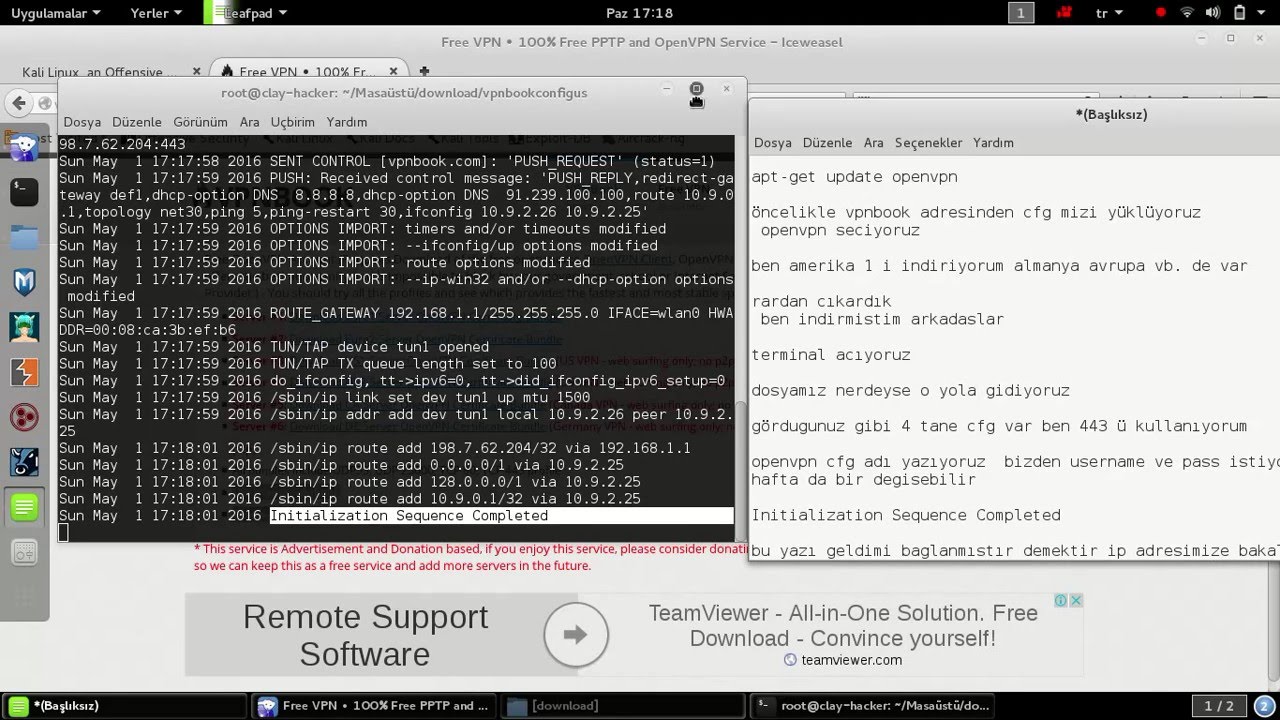Launch Burp Suite from the dock

pyautogui.click(x=23, y=372)
